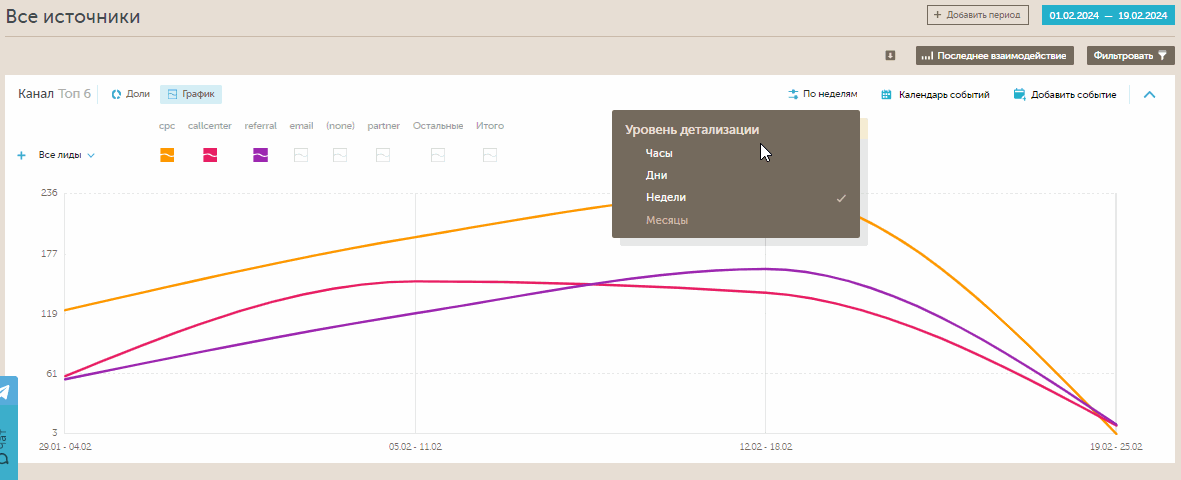The image size is (1181, 480).
Task: Open the Последнее взаимодействие attribution button
Action: [995, 56]
